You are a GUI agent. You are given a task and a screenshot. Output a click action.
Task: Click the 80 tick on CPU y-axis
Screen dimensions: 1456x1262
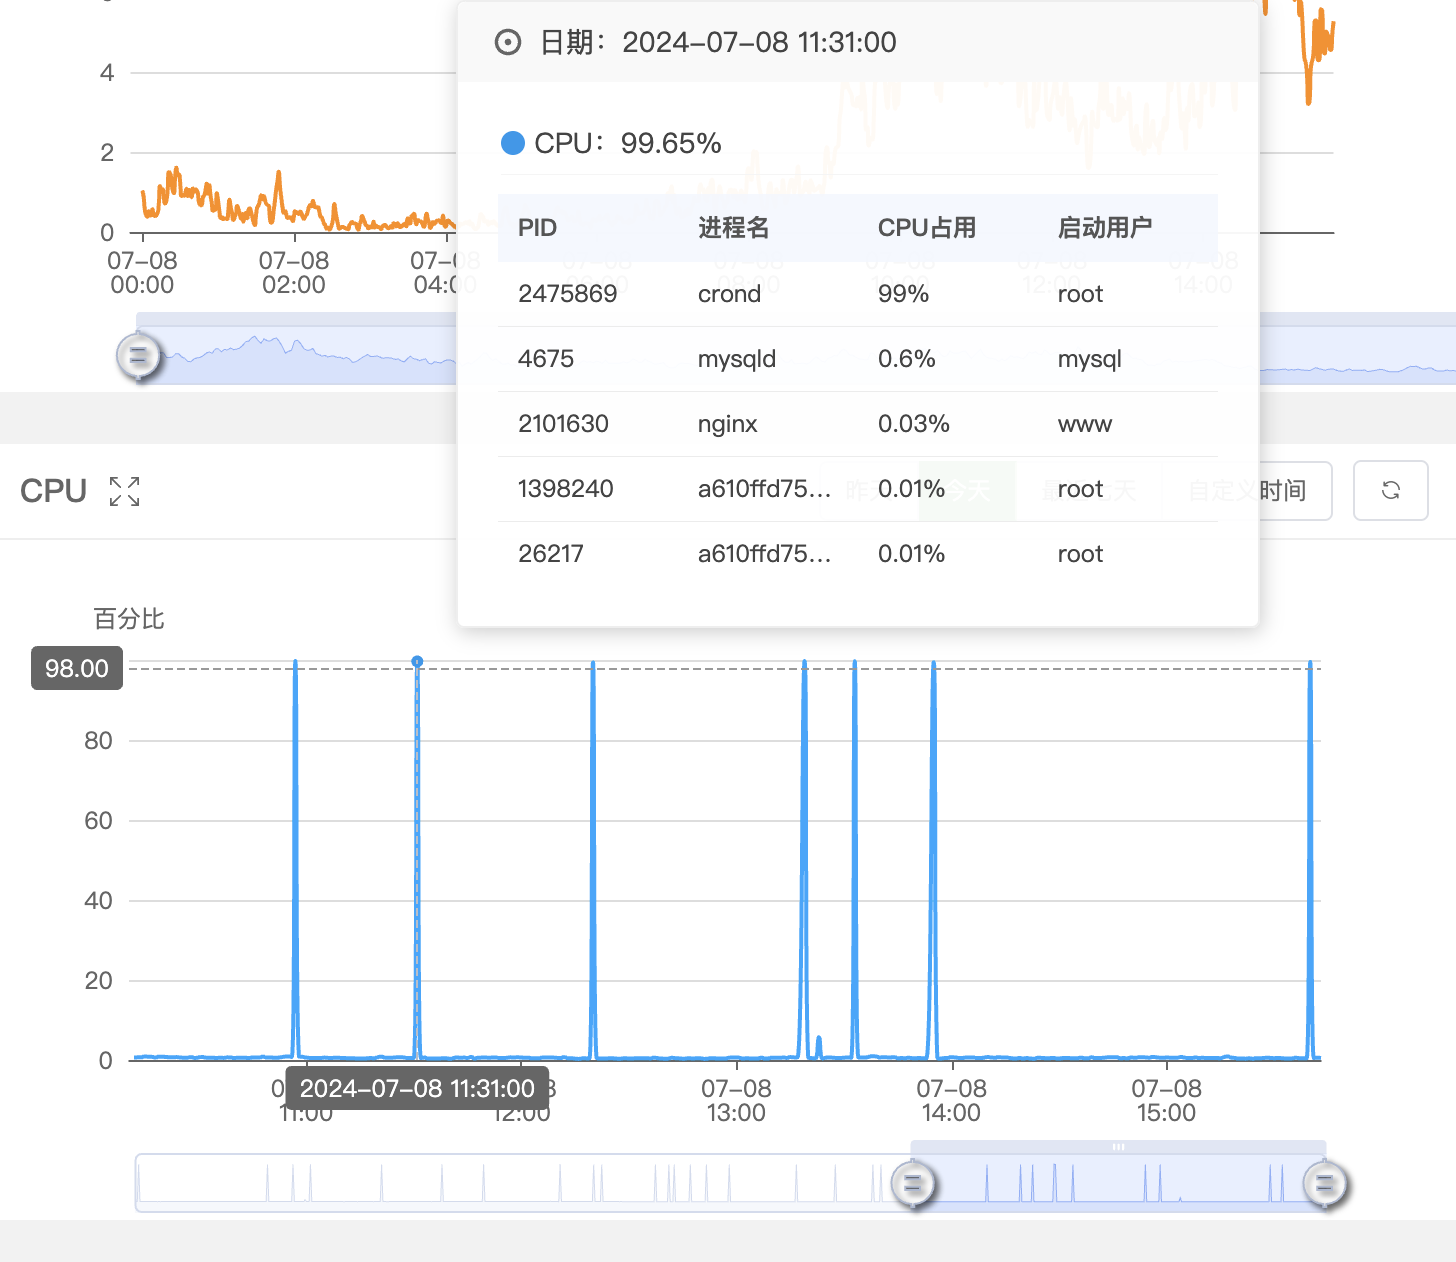tap(98, 741)
